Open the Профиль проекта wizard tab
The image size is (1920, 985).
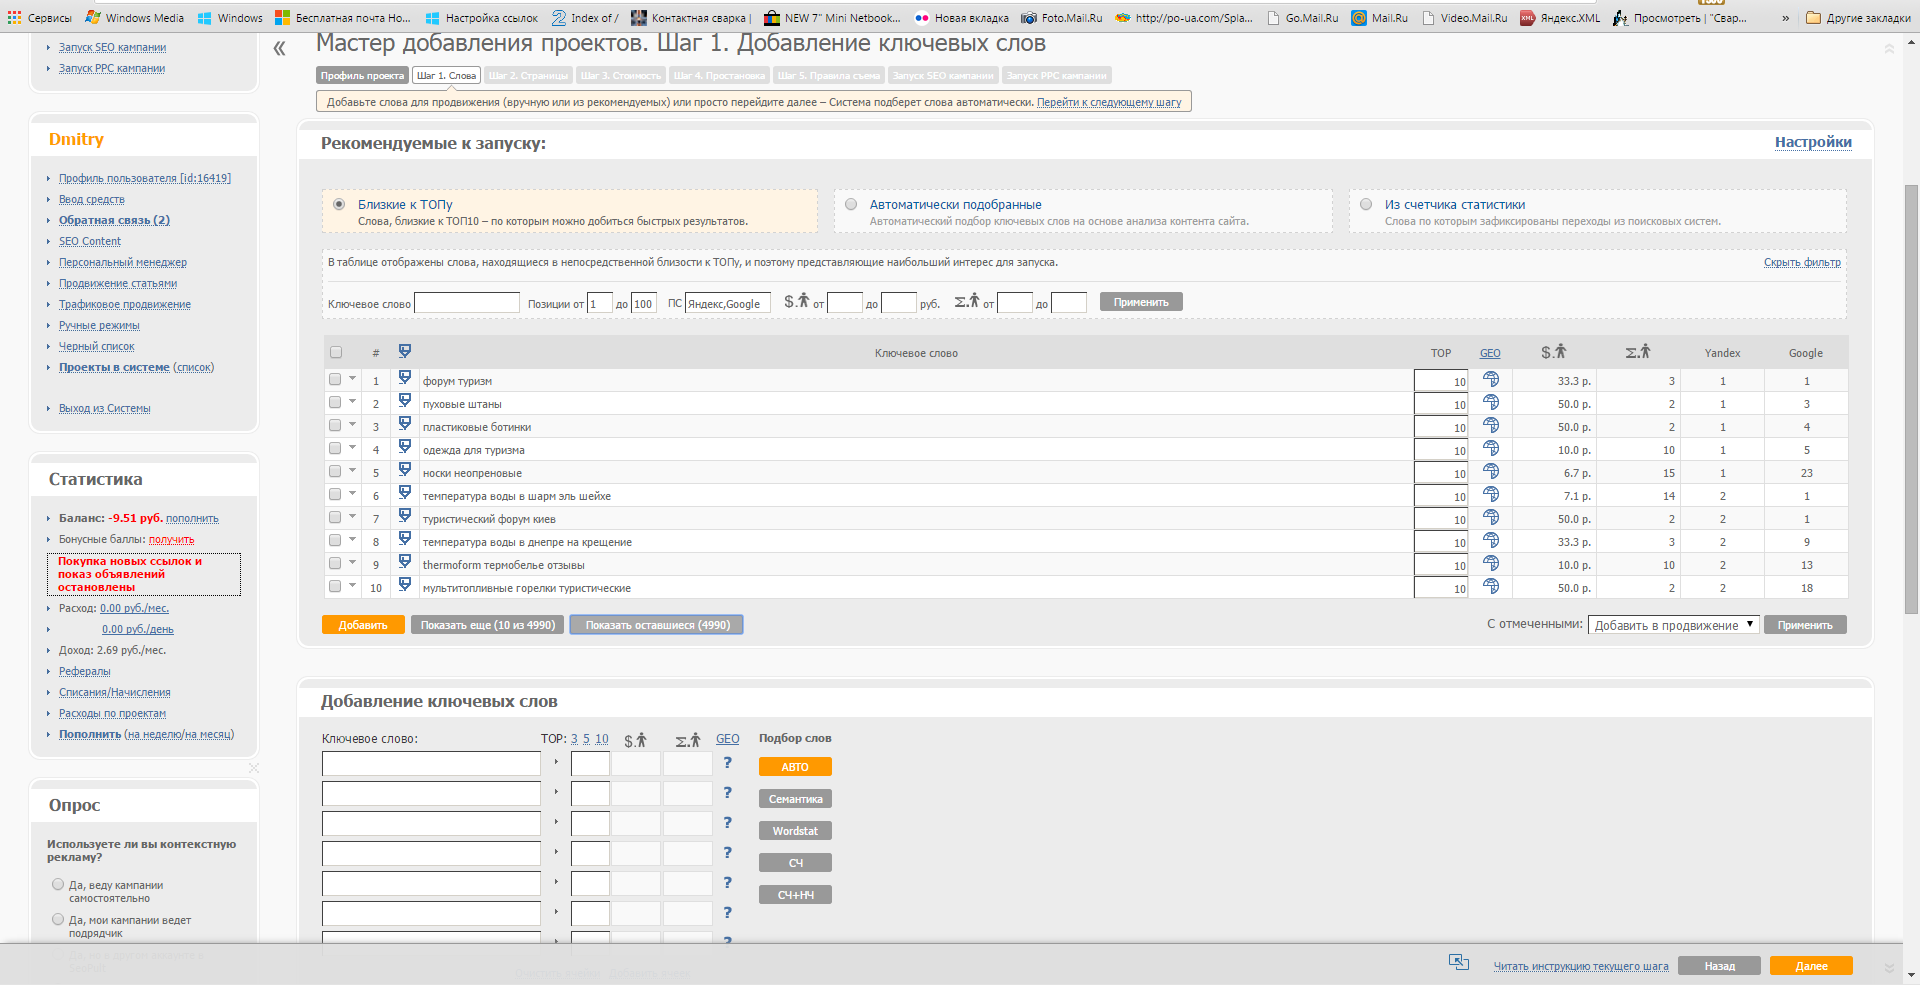coord(363,75)
